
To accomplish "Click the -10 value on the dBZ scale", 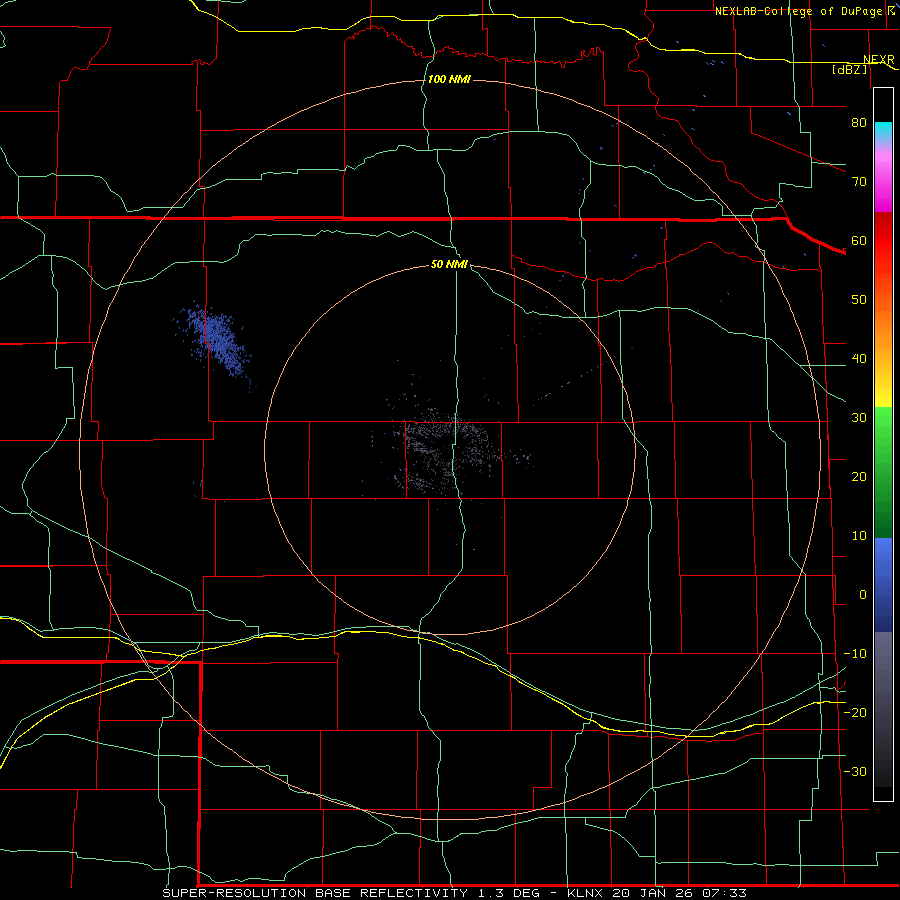I will click(855, 654).
